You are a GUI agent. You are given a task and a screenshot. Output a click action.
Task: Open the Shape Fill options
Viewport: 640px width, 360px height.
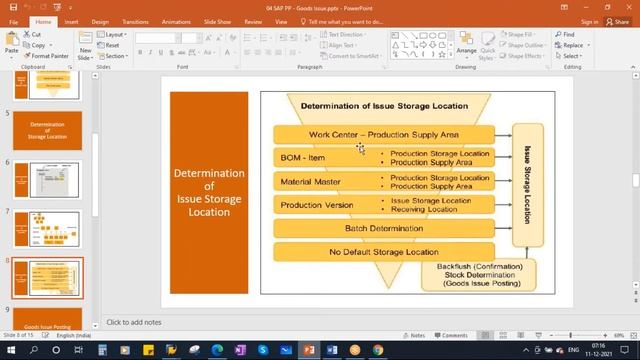tap(518, 35)
